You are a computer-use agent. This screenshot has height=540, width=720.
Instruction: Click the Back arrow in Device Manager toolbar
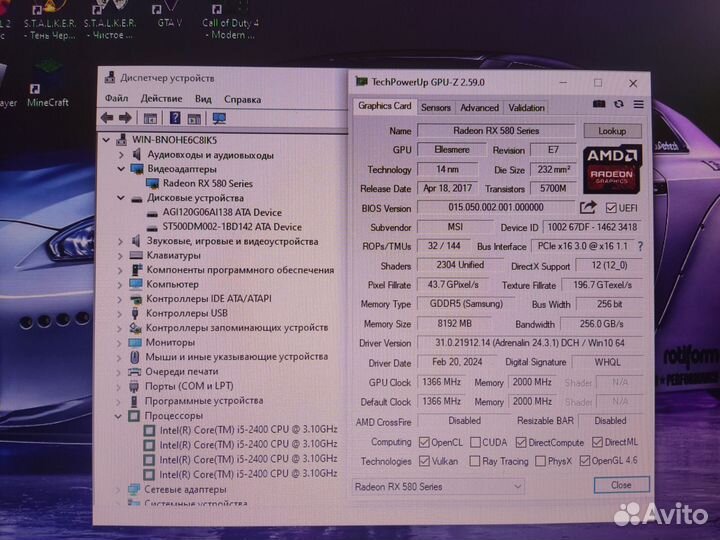point(107,118)
